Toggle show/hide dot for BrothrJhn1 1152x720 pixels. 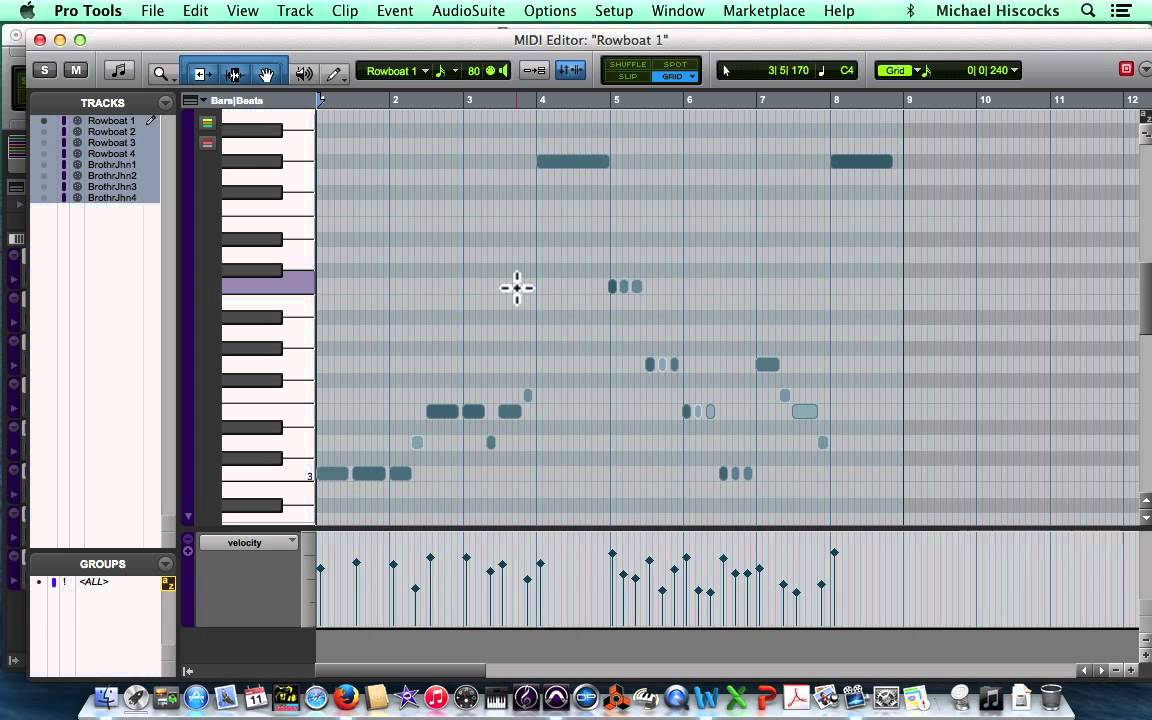click(x=44, y=165)
